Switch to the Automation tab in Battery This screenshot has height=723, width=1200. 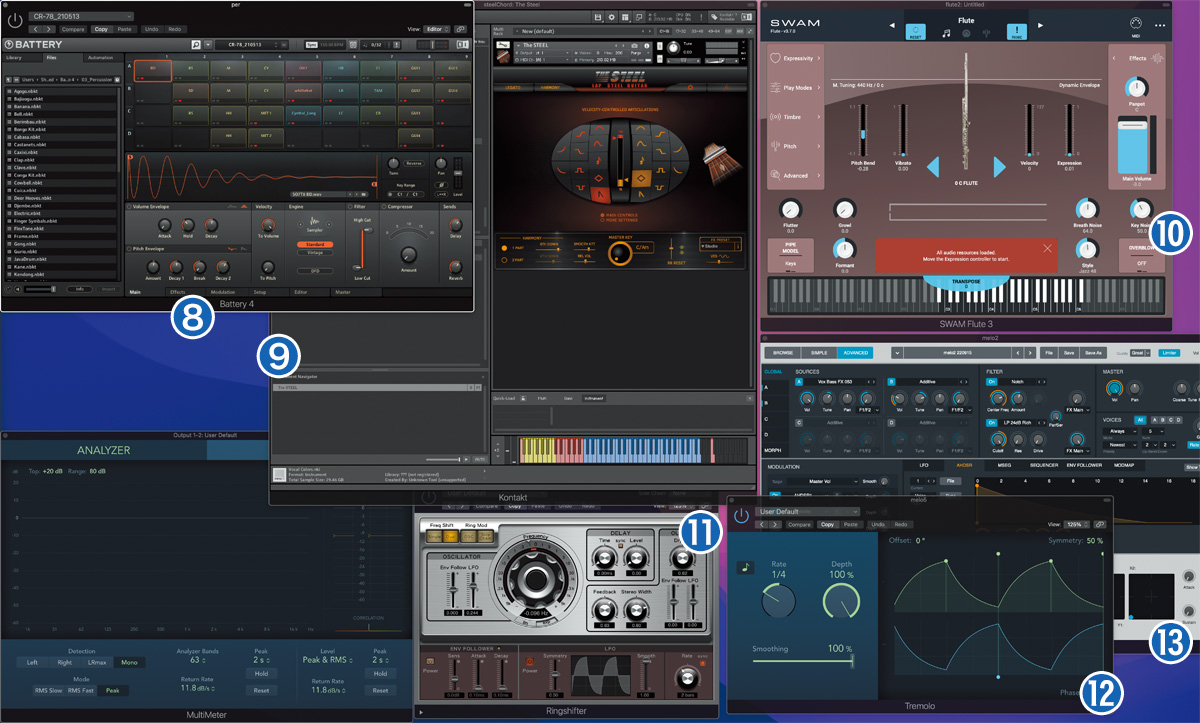pos(105,58)
